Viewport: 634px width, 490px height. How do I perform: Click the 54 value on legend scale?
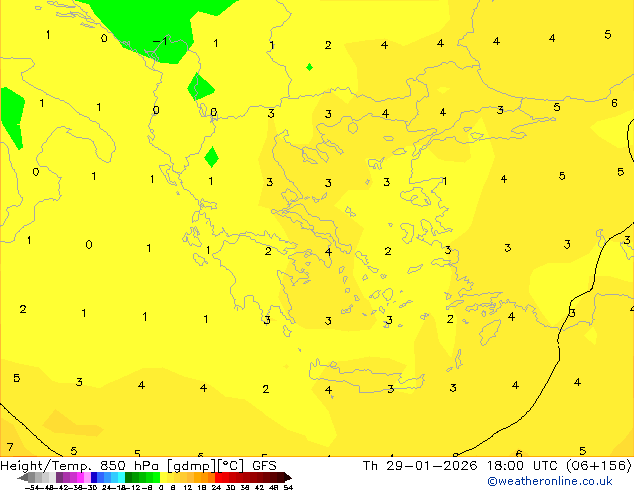pyautogui.click(x=288, y=487)
